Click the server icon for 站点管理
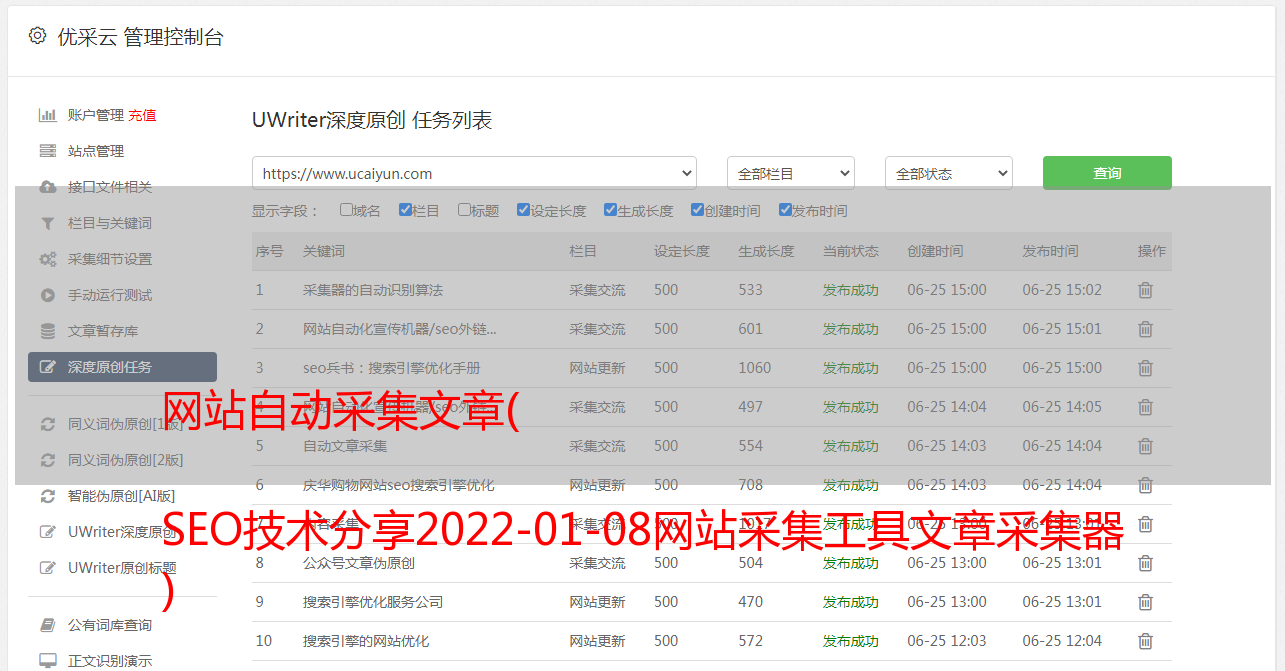This screenshot has width=1285, height=671. pyautogui.click(x=47, y=151)
